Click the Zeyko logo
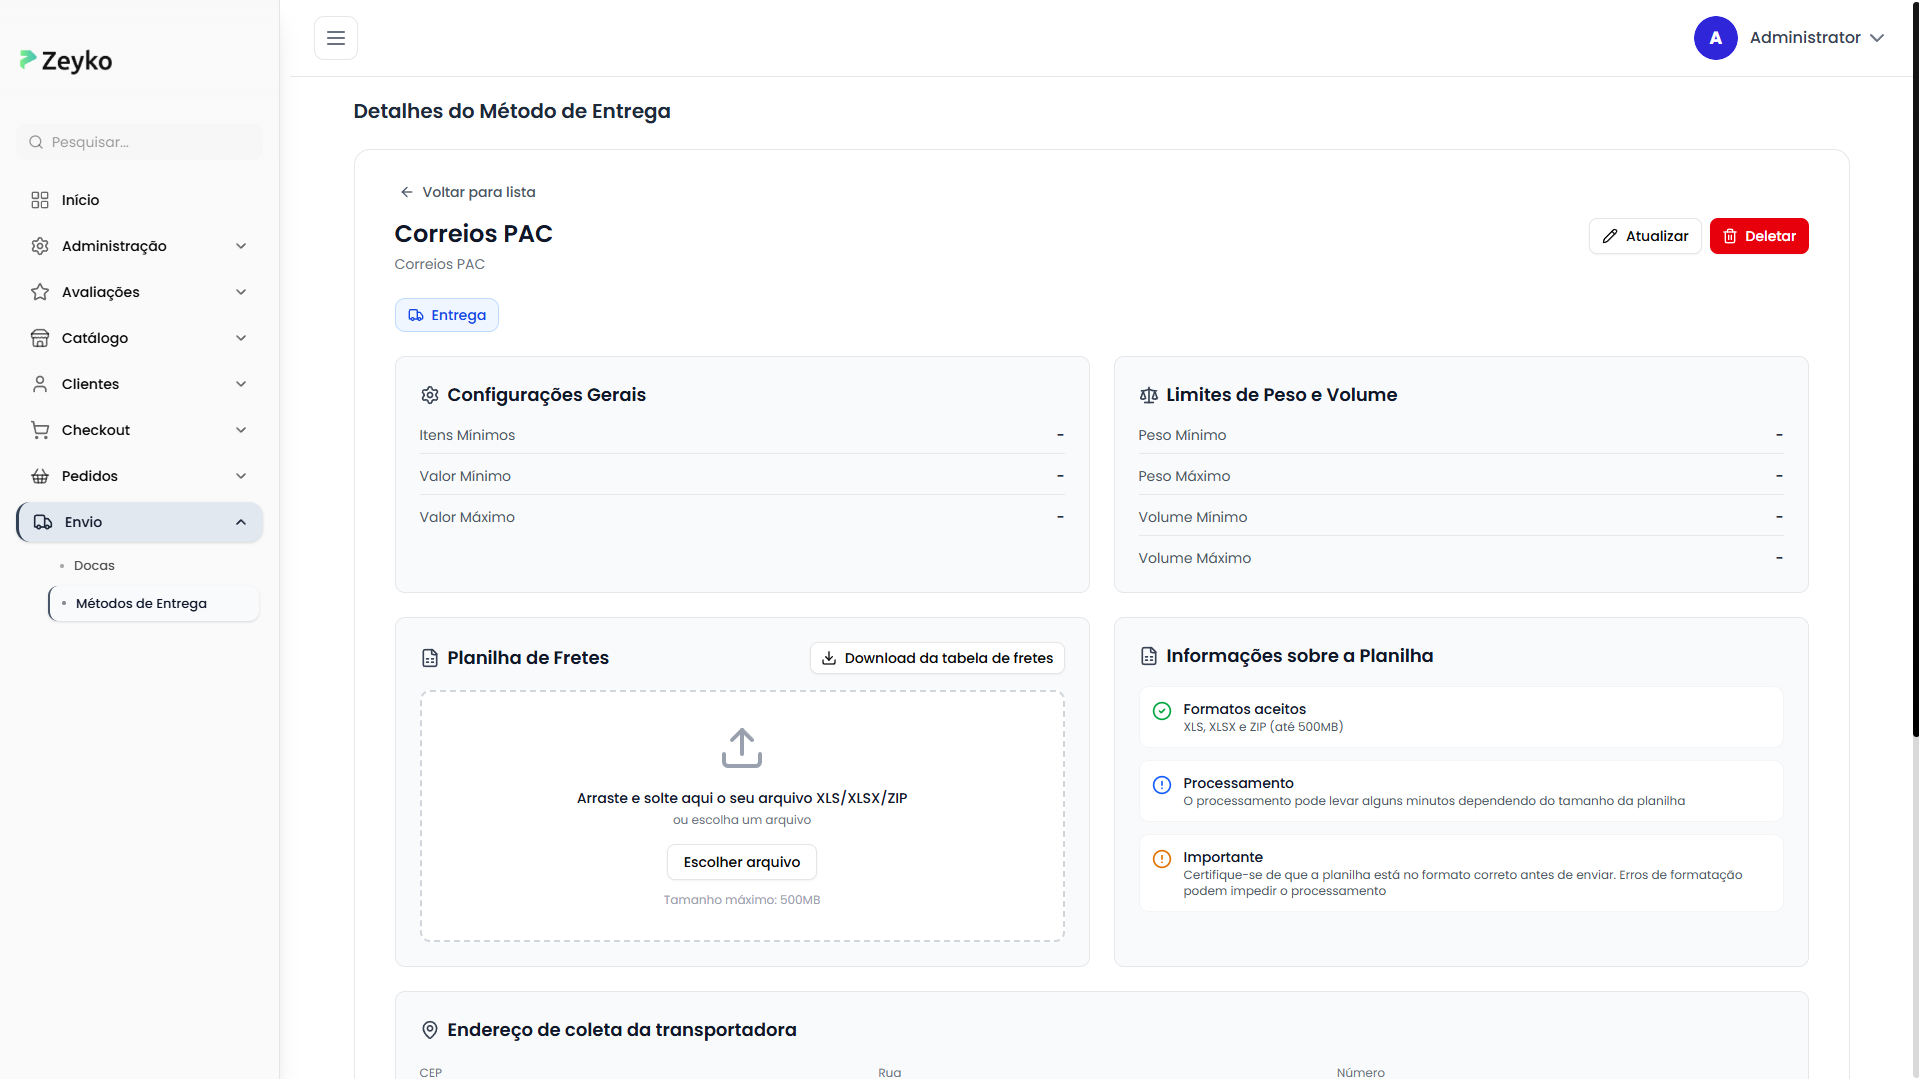The height and width of the screenshot is (1079, 1919). pyautogui.click(x=66, y=61)
